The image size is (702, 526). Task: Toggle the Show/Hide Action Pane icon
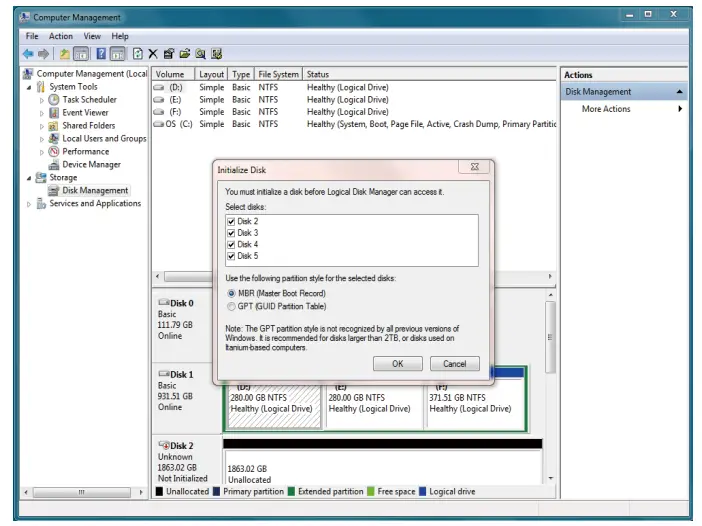coord(118,54)
